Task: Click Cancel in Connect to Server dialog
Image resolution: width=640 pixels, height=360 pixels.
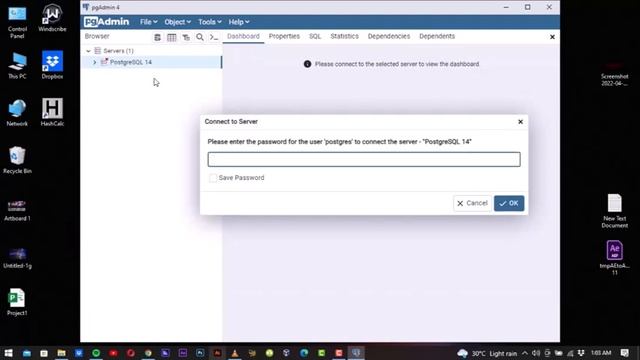Action: point(472,203)
